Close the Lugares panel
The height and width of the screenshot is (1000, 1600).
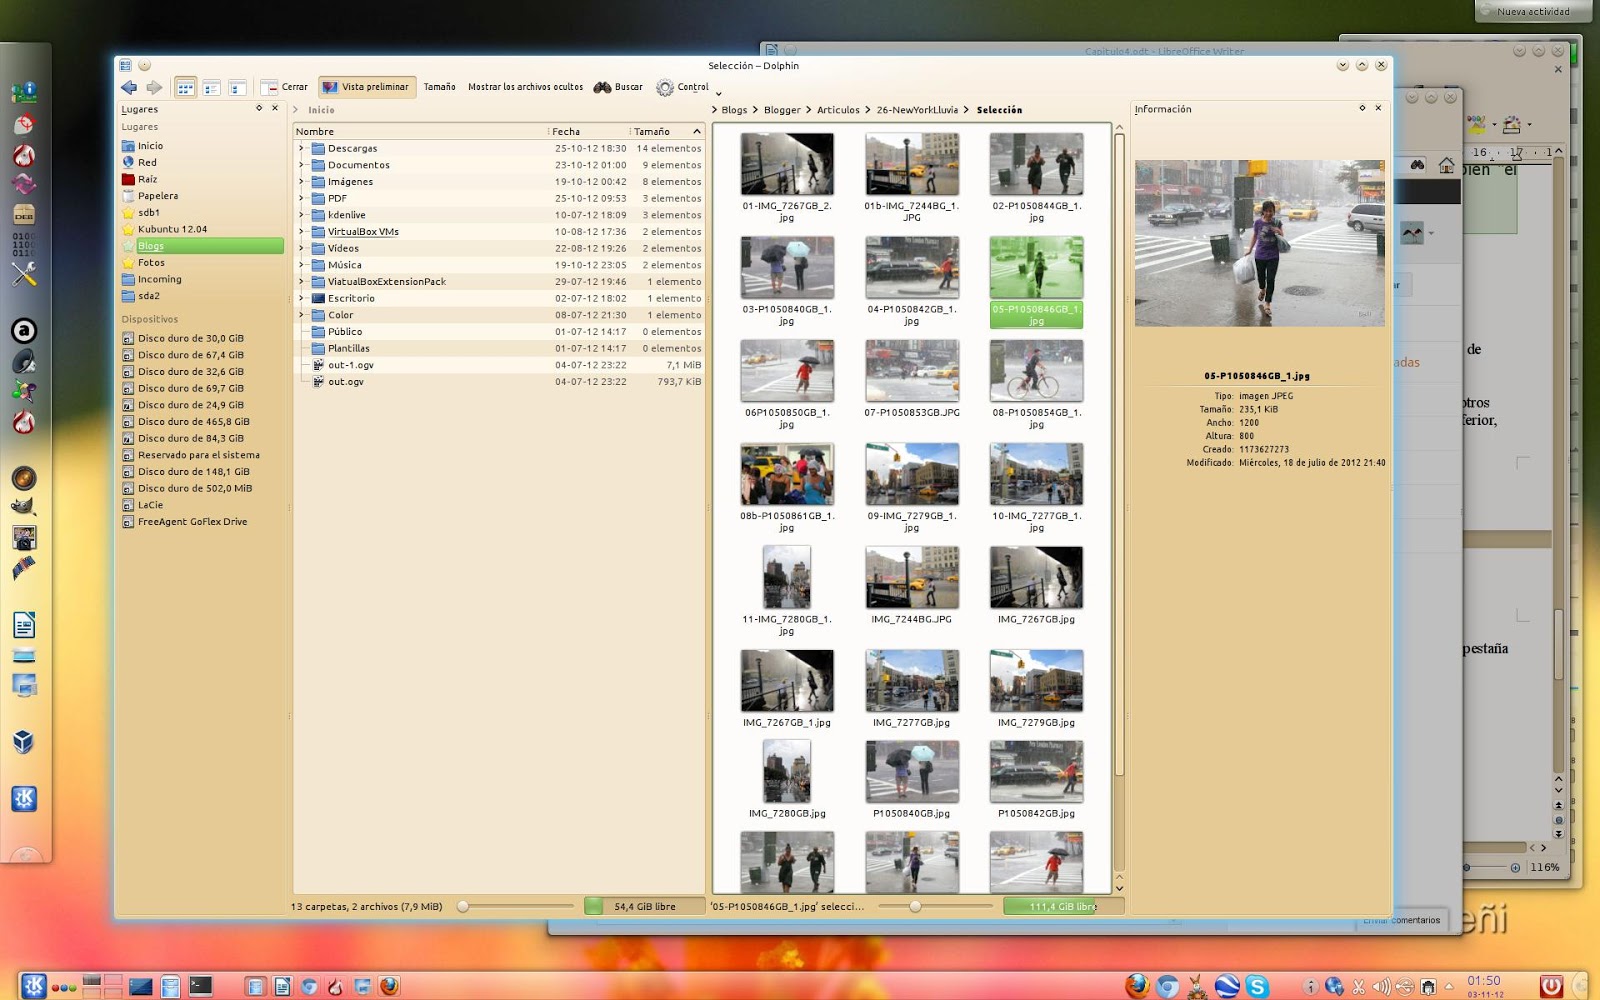[x=275, y=108]
